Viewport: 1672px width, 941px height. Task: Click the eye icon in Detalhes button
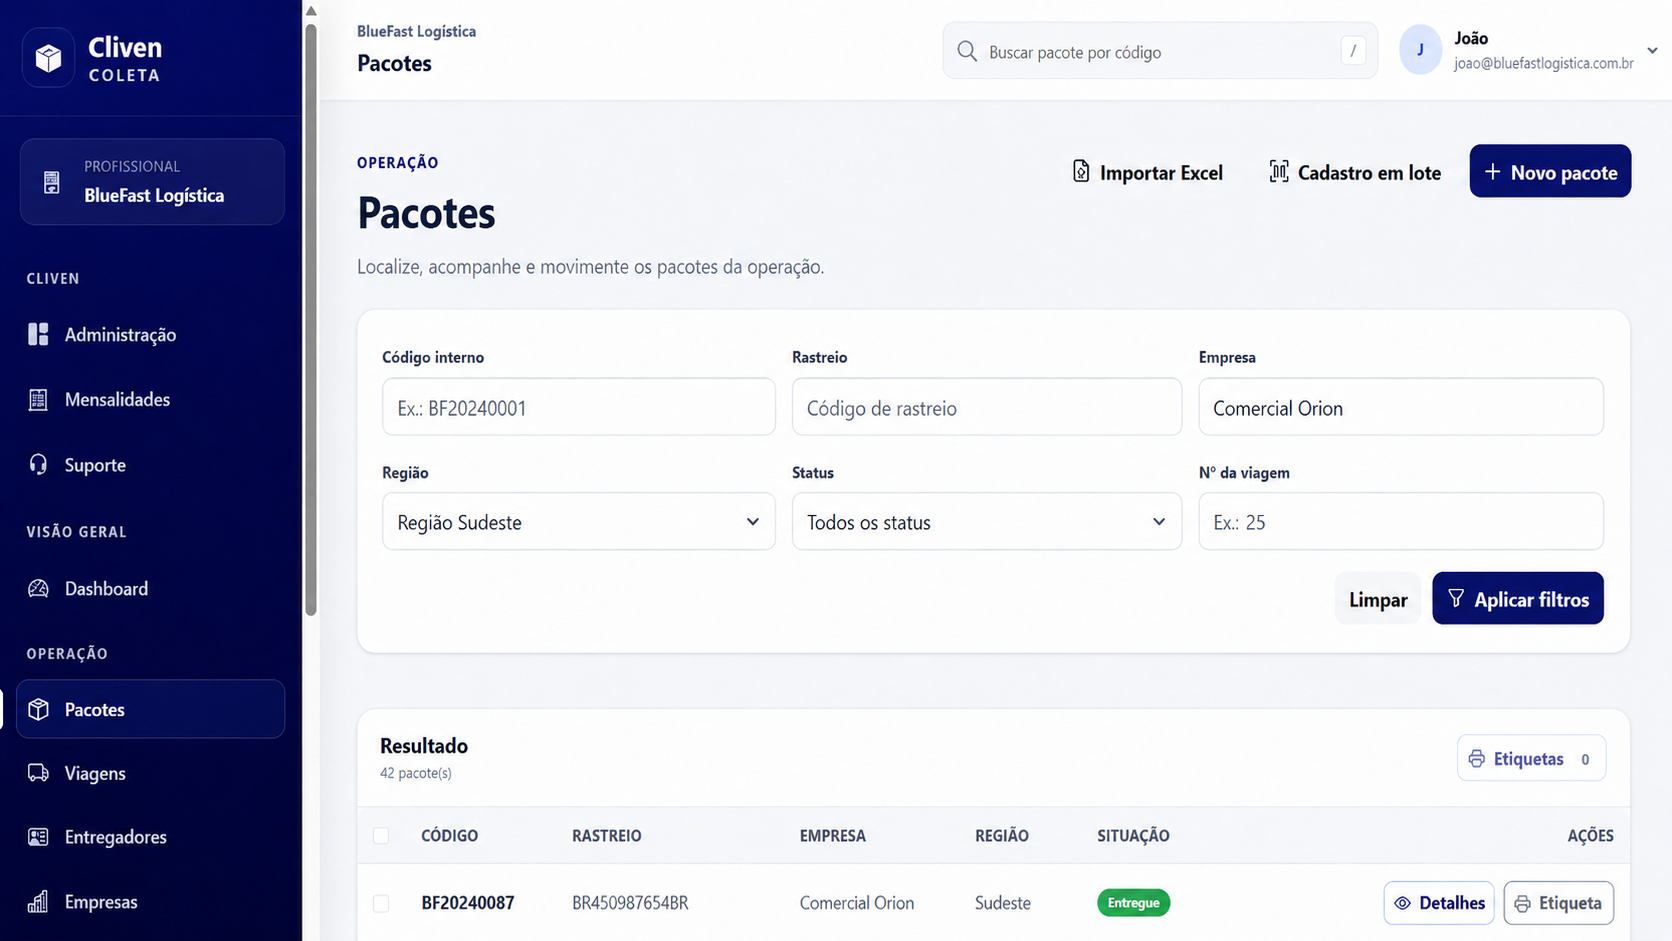1403,903
